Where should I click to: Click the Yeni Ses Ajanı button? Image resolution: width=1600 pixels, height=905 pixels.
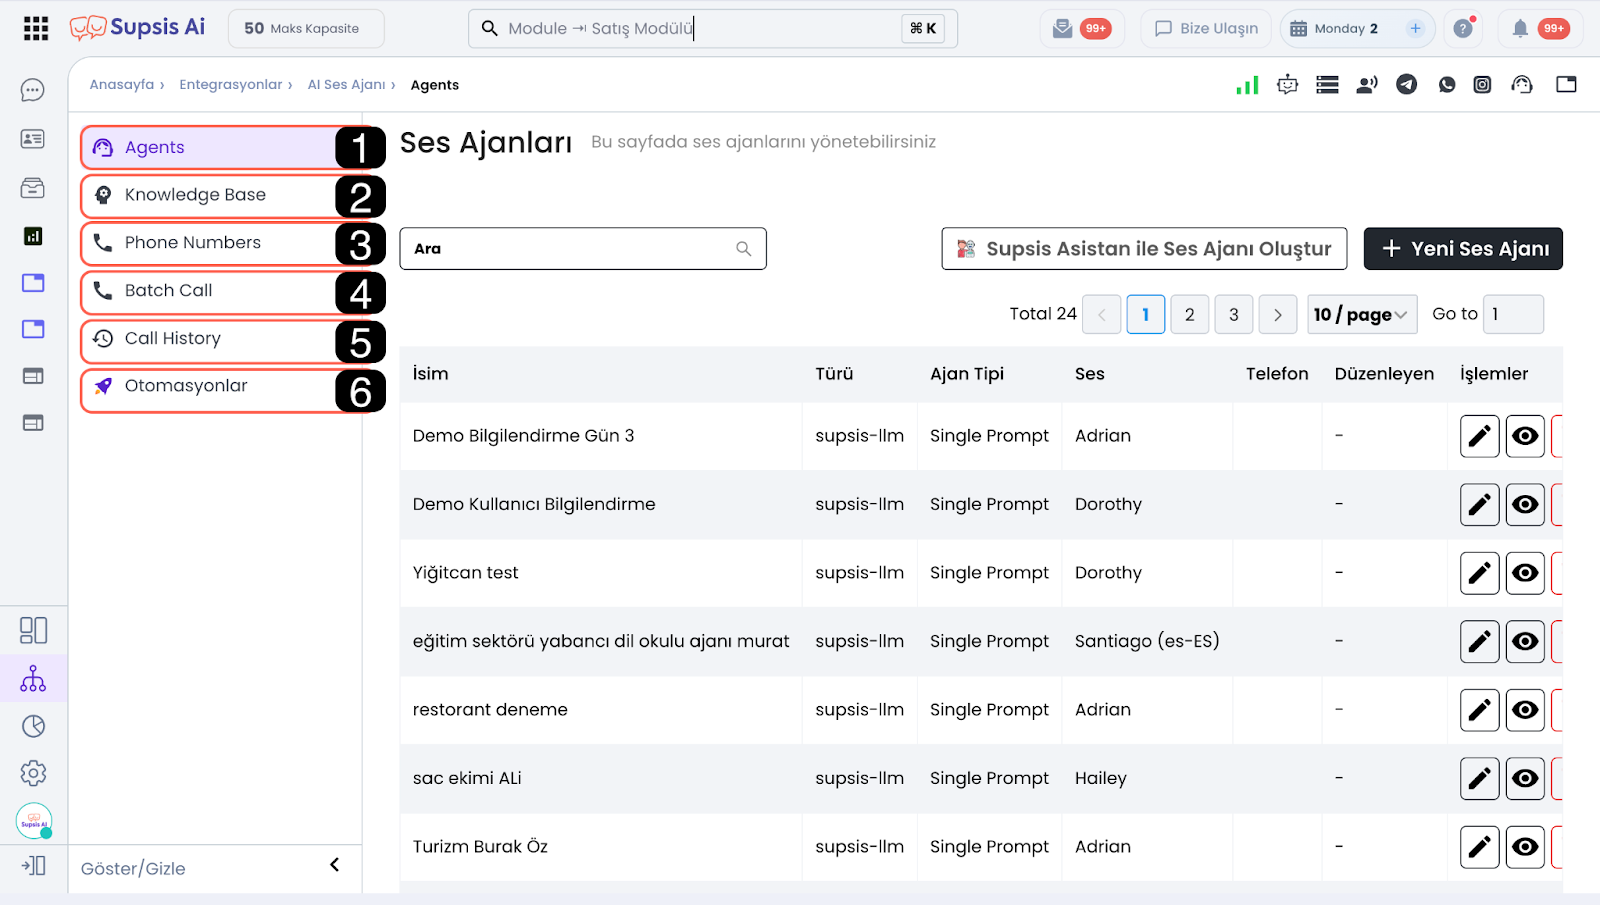pos(1462,249)
